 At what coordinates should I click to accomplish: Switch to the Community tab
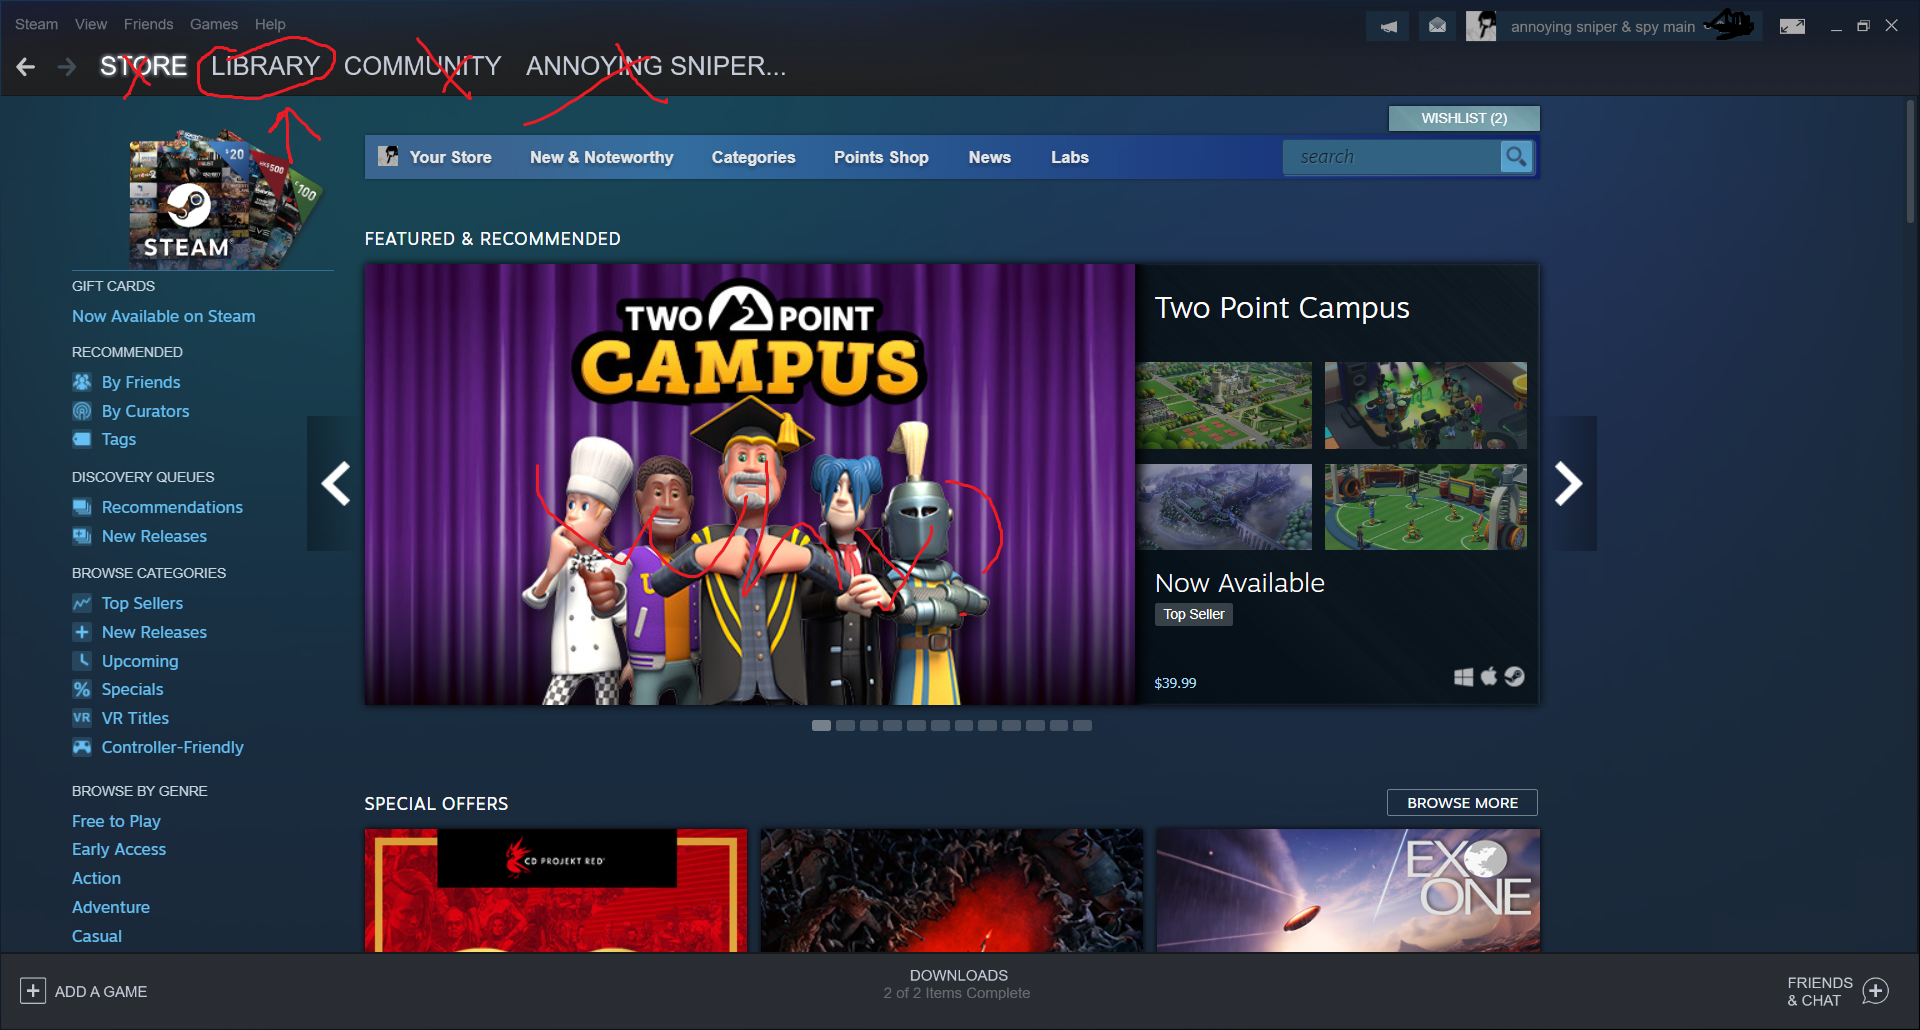(423, 66)
